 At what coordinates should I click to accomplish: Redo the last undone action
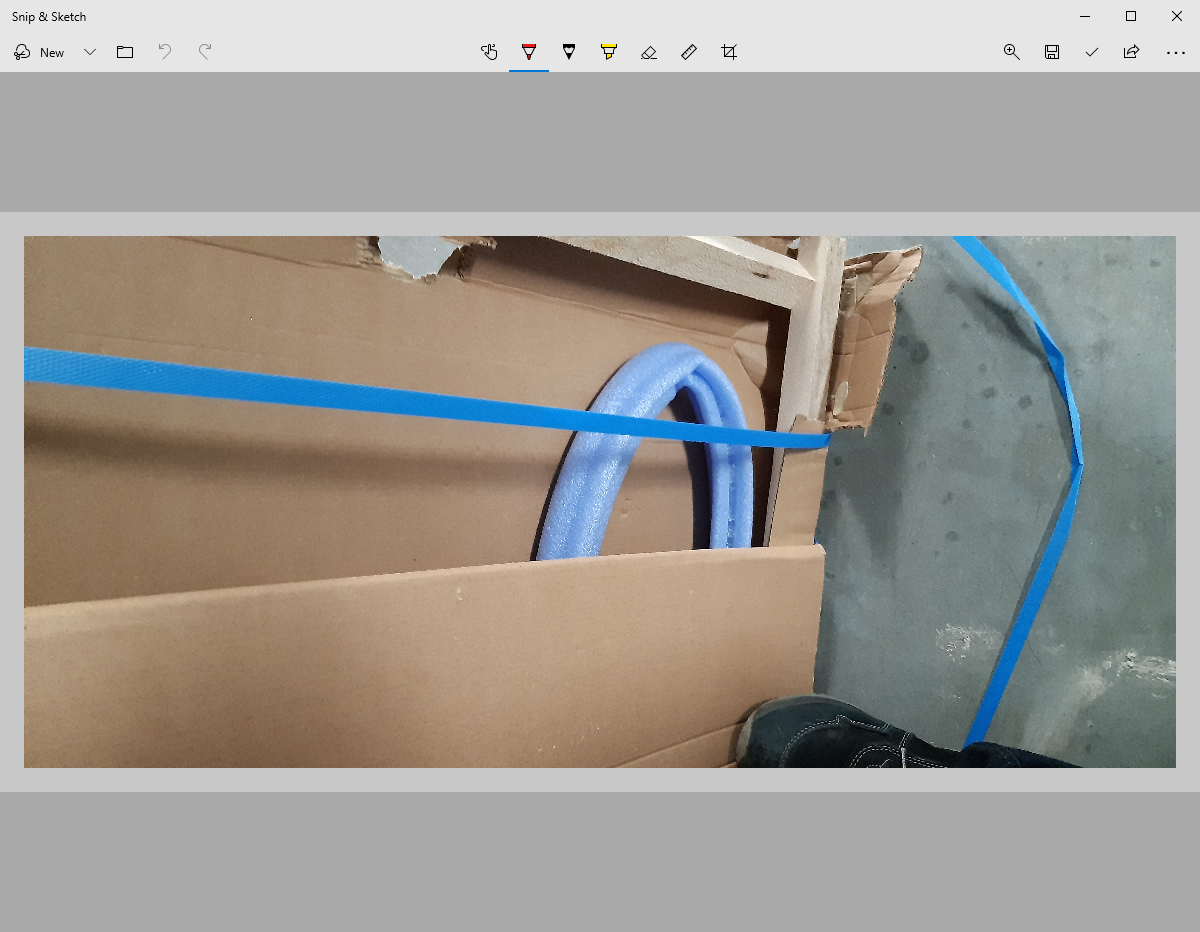[205, 52]
